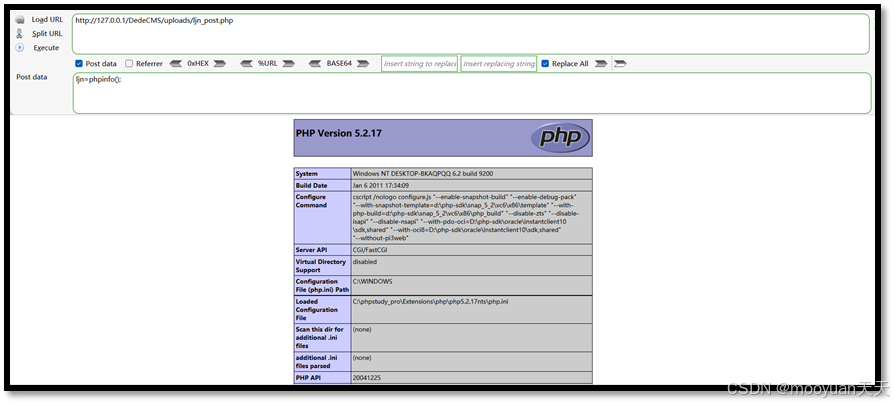
Task: Click the 'PHP Version 5.2.17' heading
Action: 339,134
